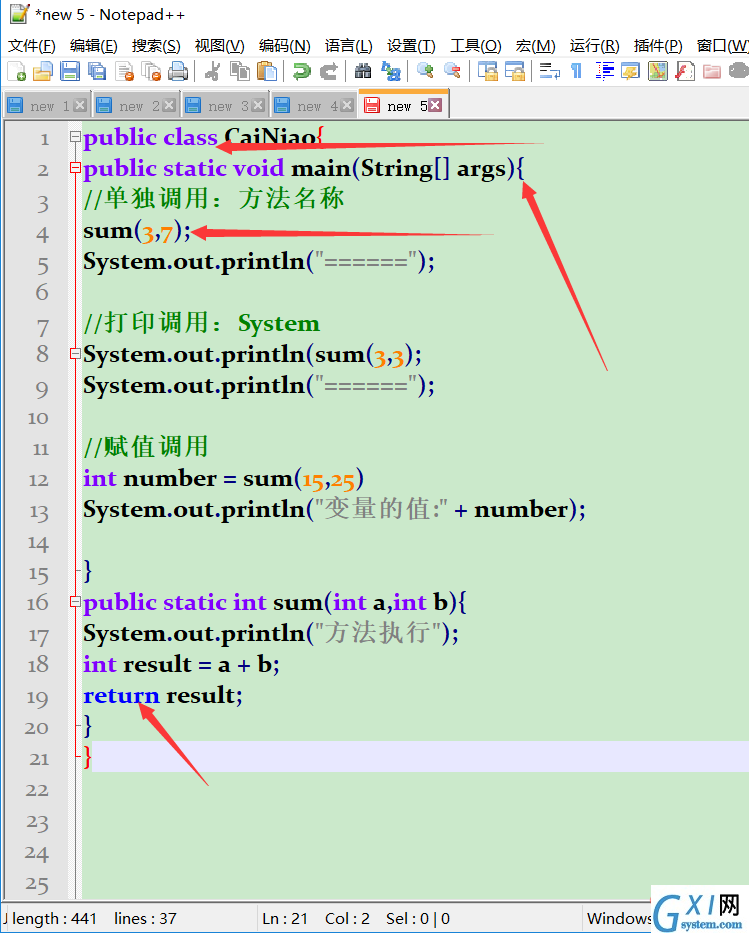Open function list toolbar icon
This screenshot has height=933, width=749.
[x=685, y=71]
